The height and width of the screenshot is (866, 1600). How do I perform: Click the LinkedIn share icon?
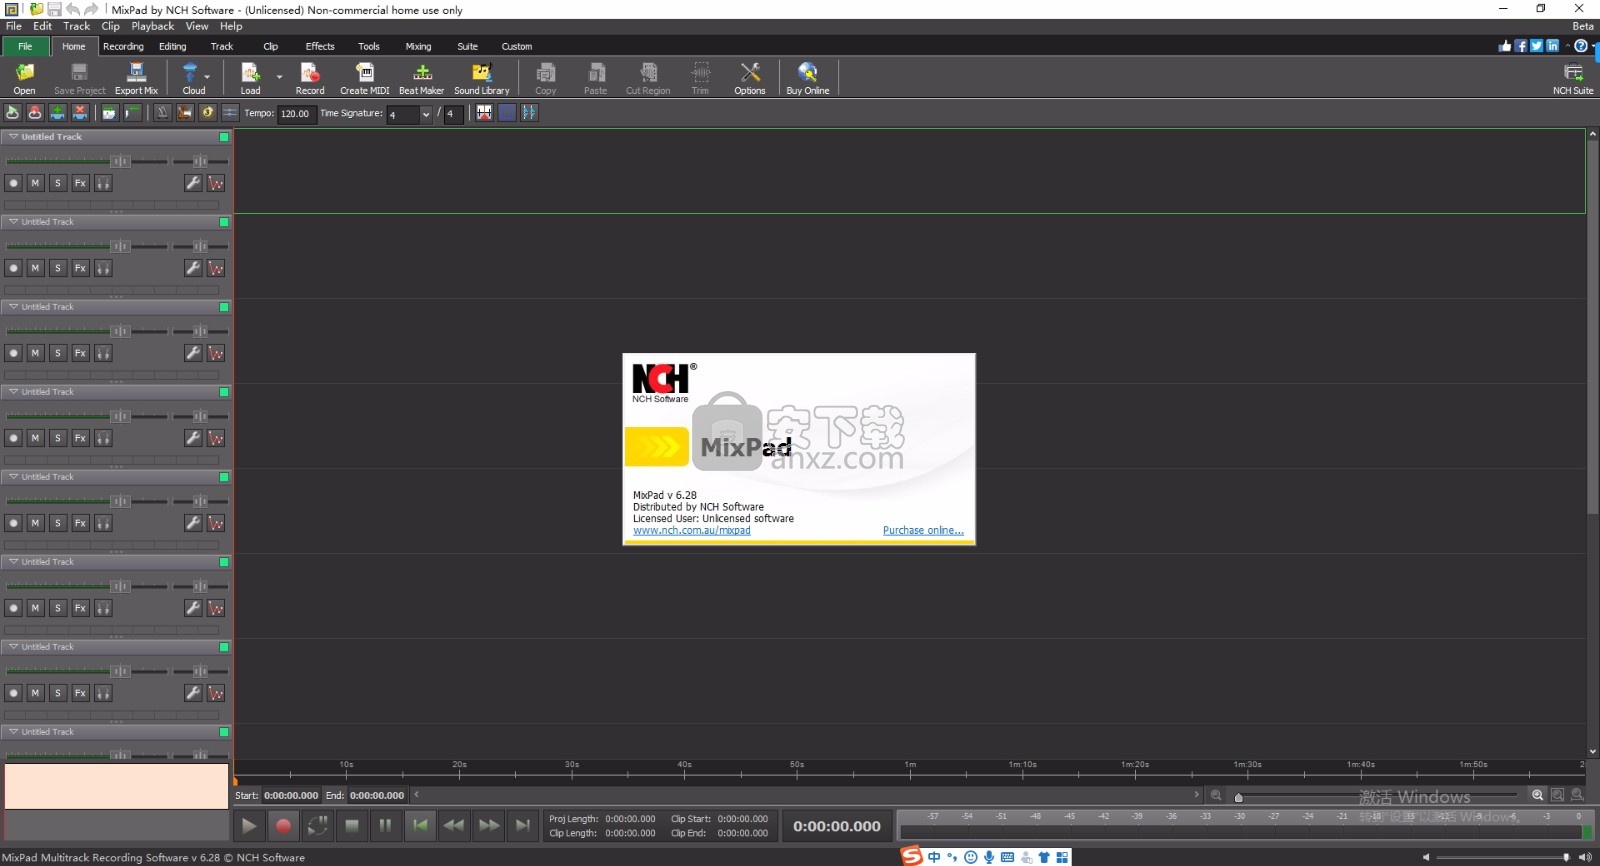point(1552,46)
